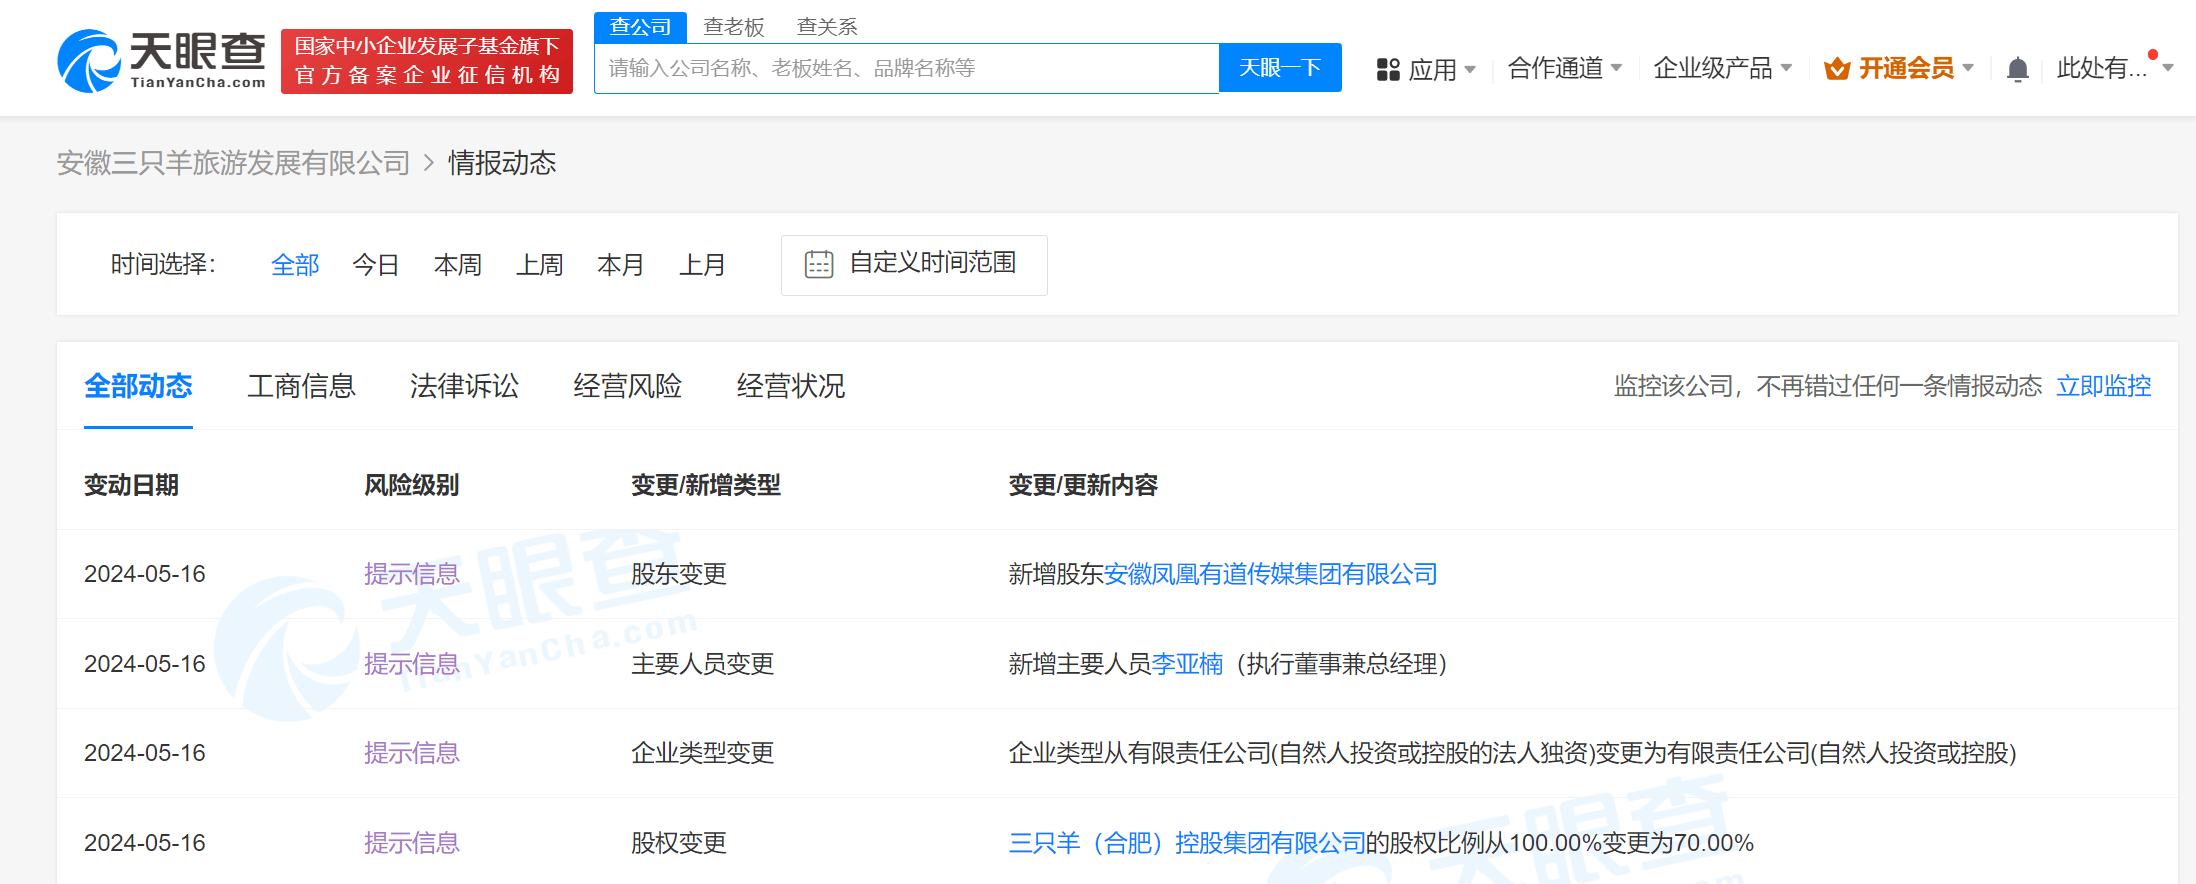Expand the 应用 dropdown
Viewport: 2196px width, 884px height.
point(1441,69)
